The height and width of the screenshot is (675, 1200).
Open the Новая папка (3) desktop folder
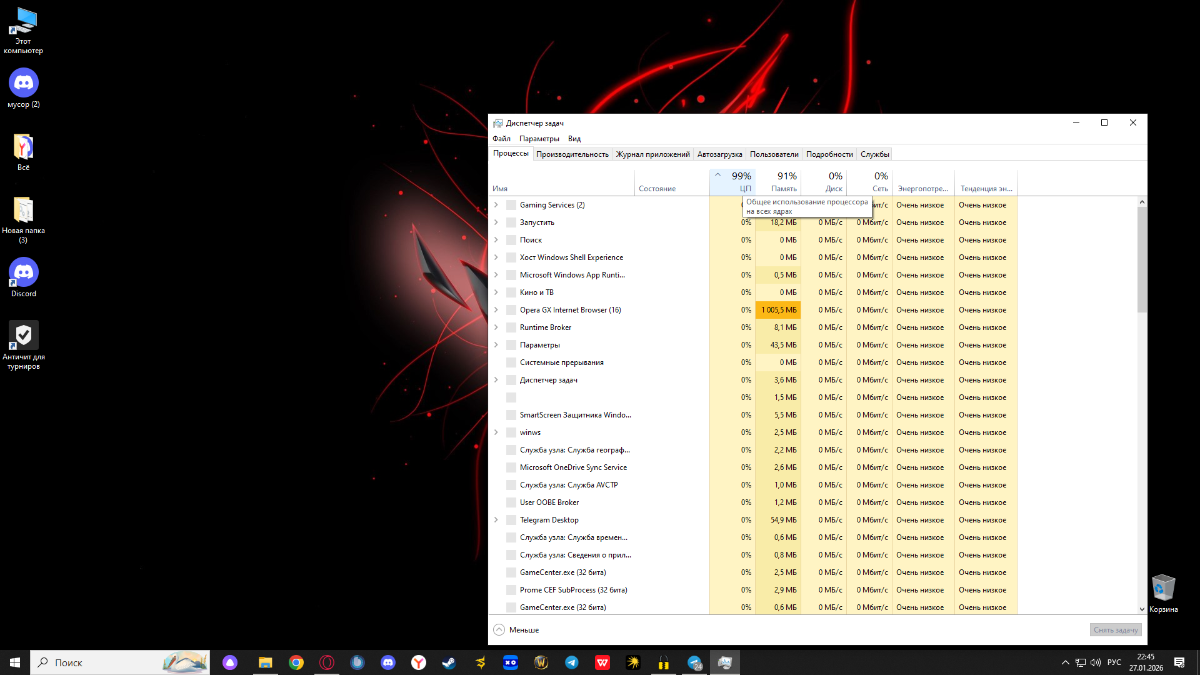(23, 210)
